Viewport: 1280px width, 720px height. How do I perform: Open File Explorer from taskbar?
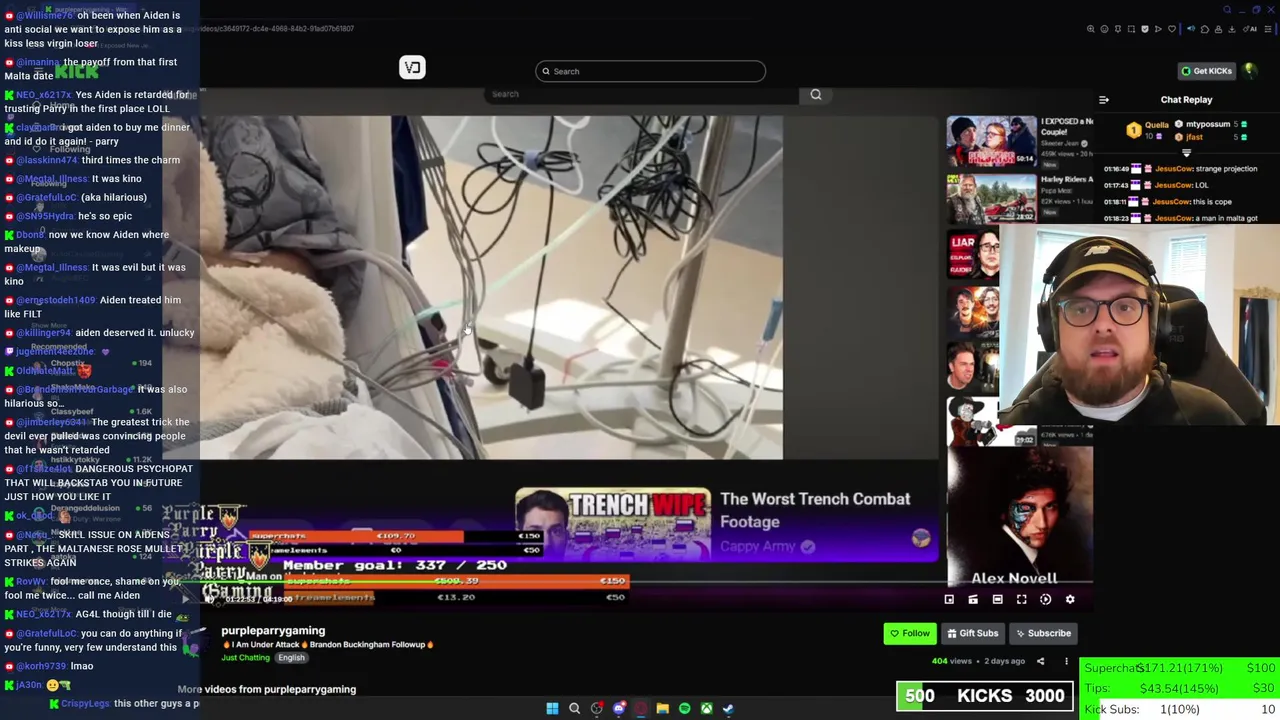tap(662, 708)
